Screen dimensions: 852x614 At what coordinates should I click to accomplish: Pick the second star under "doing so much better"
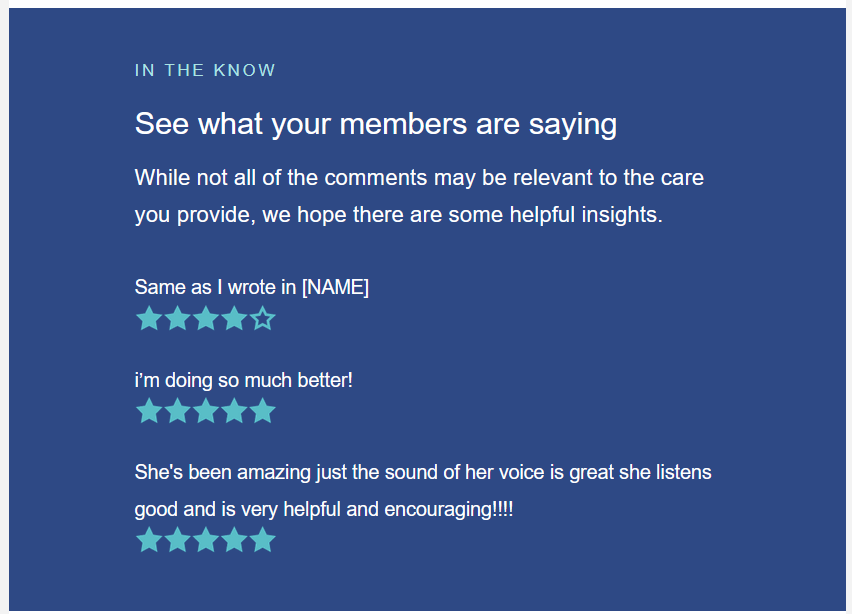tap(177, 411)
